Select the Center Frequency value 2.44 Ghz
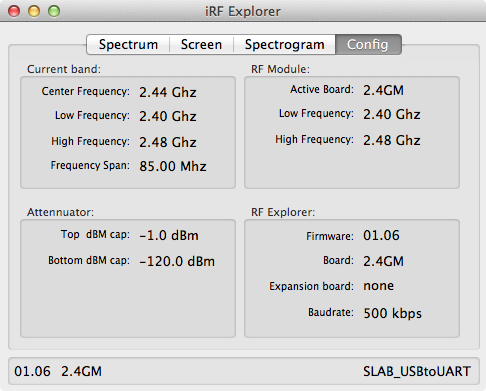 point(168,92)
